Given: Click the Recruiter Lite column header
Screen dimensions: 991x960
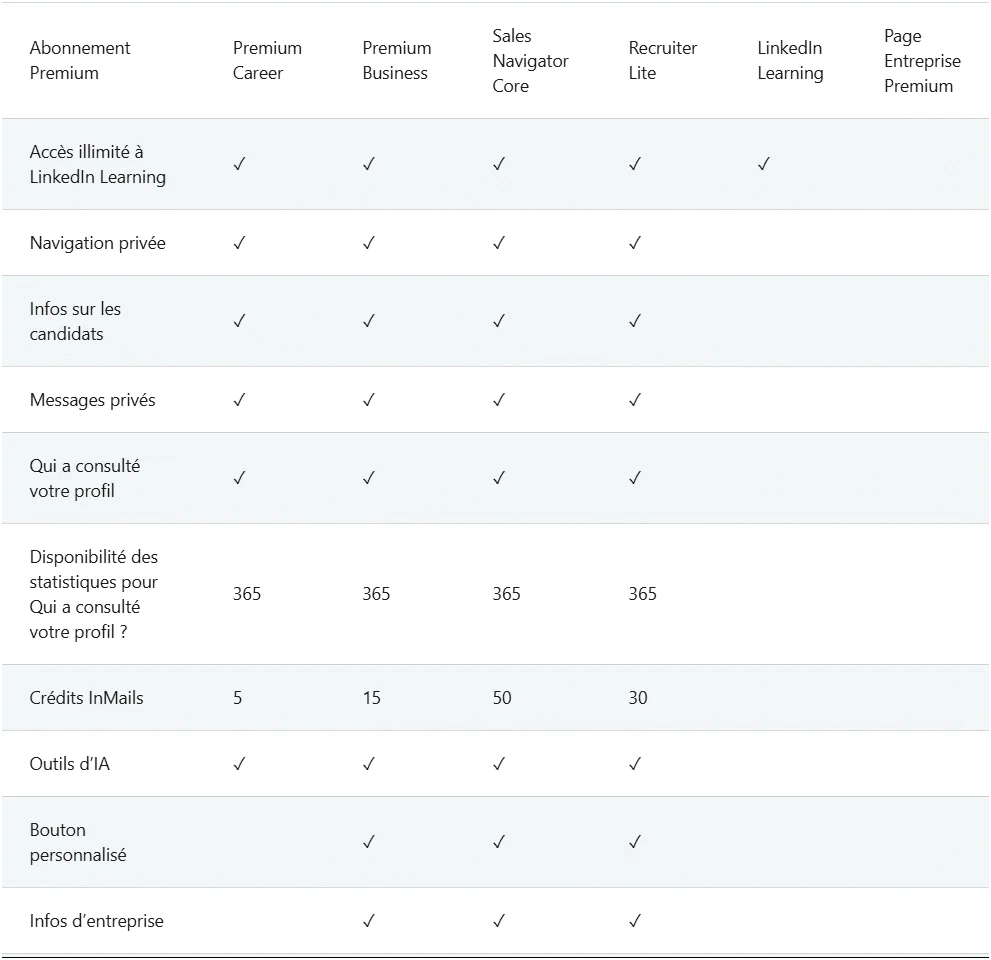Looking at the screenshot, I should (x=662, y=60).
